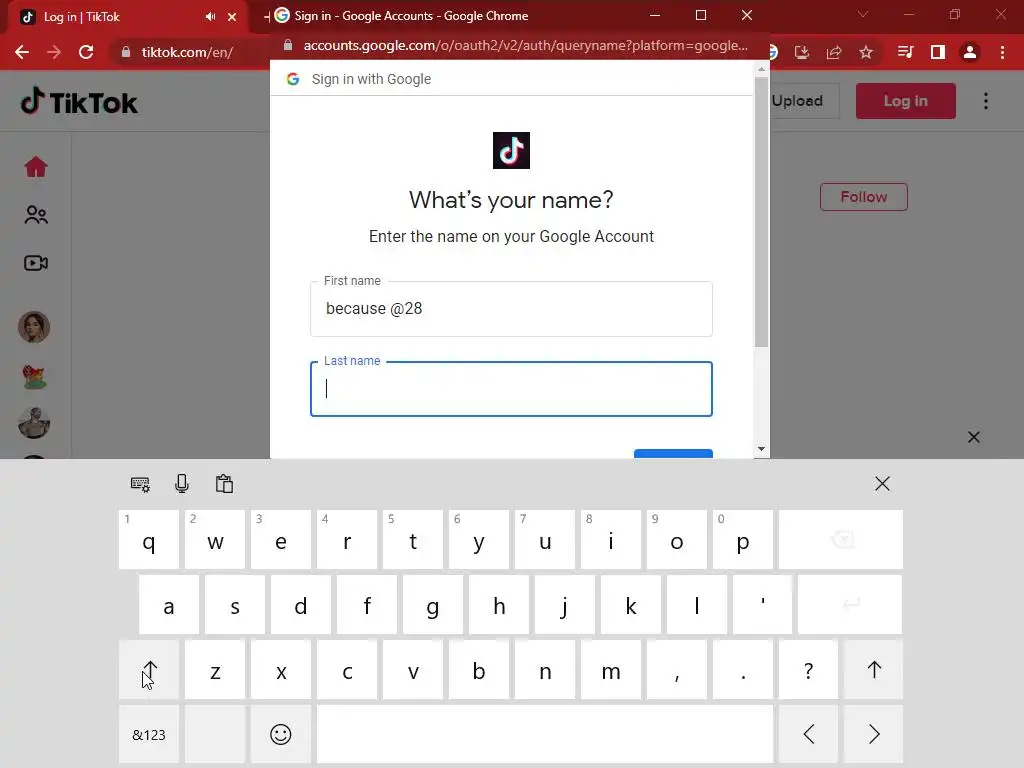
Task: Click the TikTok logo in header
Action: (79, 102)
